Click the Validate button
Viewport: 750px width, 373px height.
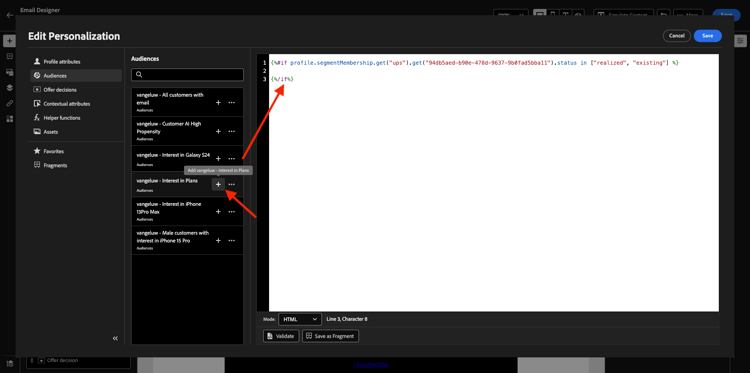tap(281, 336)
